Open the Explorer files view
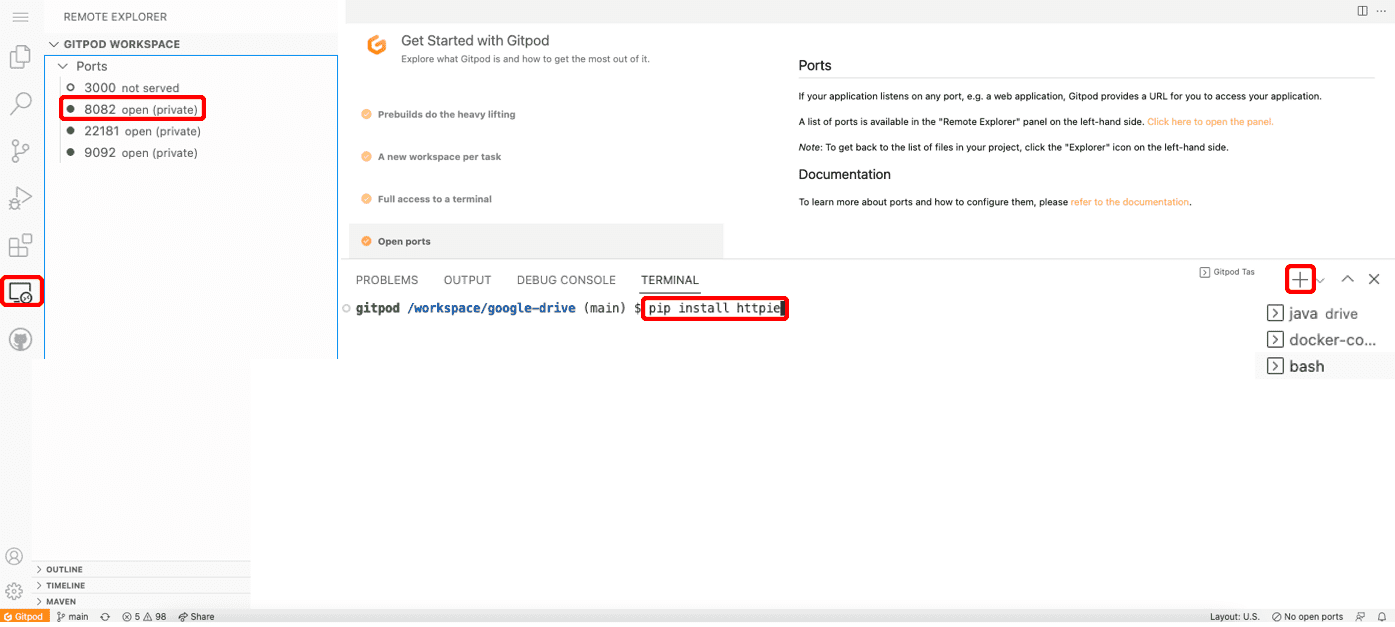Screen dimensions: 1395x627 click(x=20, y=57)
